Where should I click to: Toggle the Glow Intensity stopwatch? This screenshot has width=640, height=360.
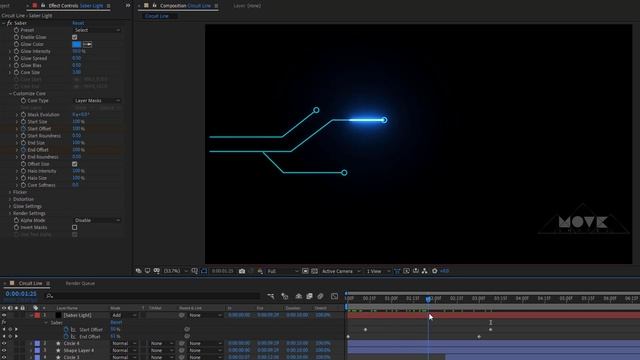tap(17, 51)
